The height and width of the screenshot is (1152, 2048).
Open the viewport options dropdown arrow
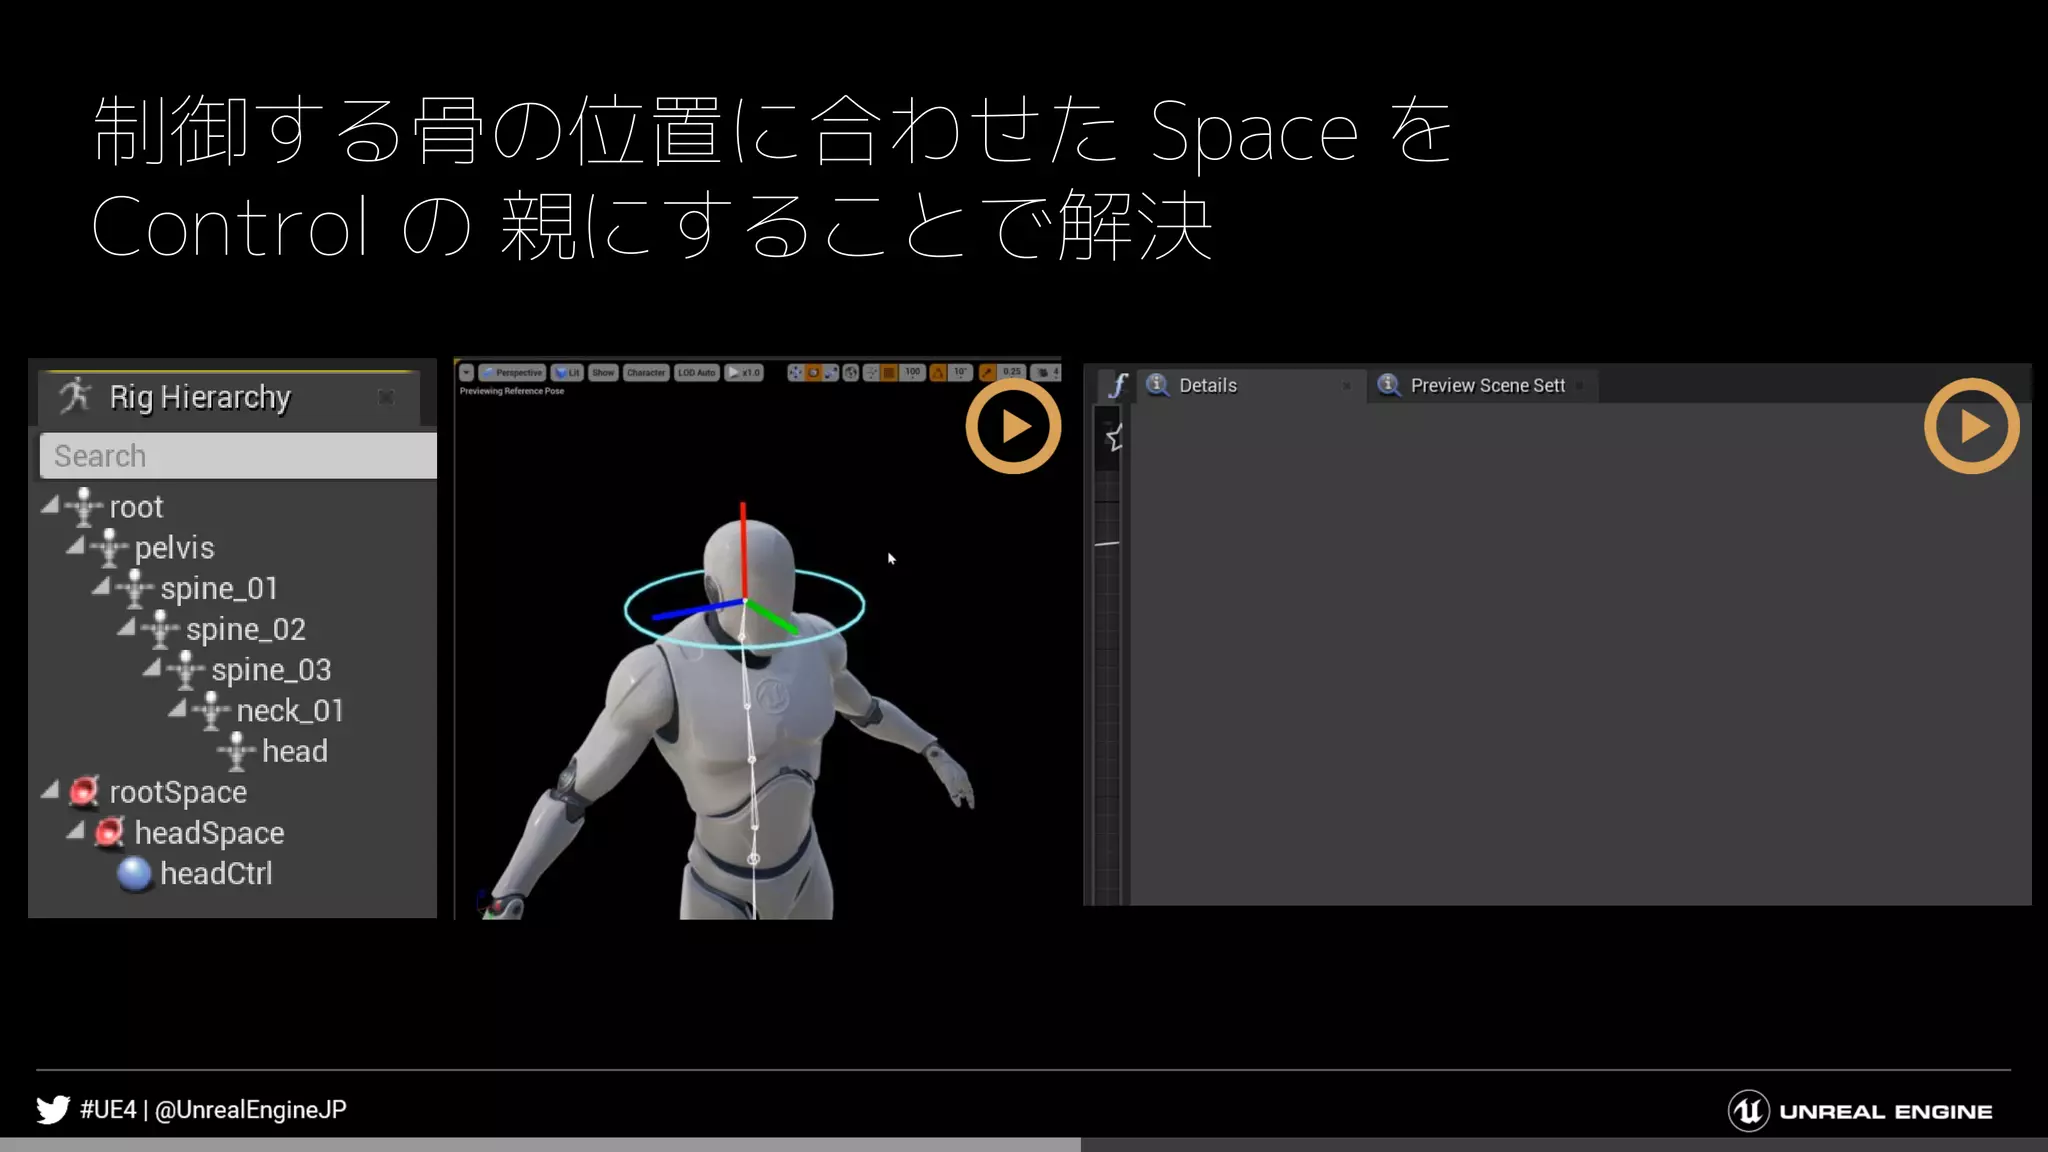[x=466, y=372]
